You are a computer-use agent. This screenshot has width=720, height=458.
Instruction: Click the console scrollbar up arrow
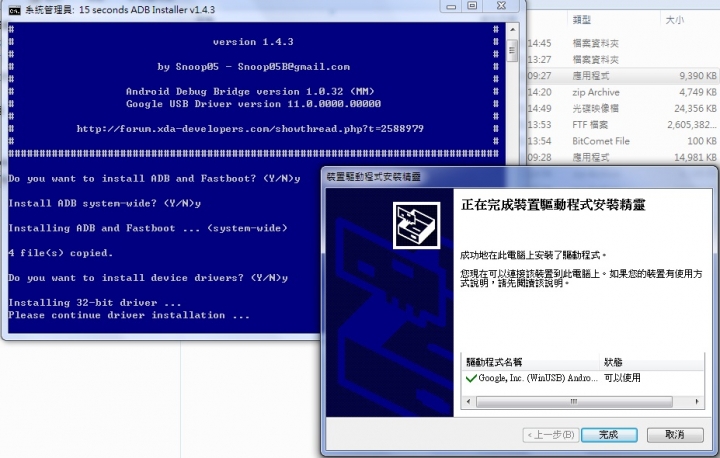click(x=512, y=29)
